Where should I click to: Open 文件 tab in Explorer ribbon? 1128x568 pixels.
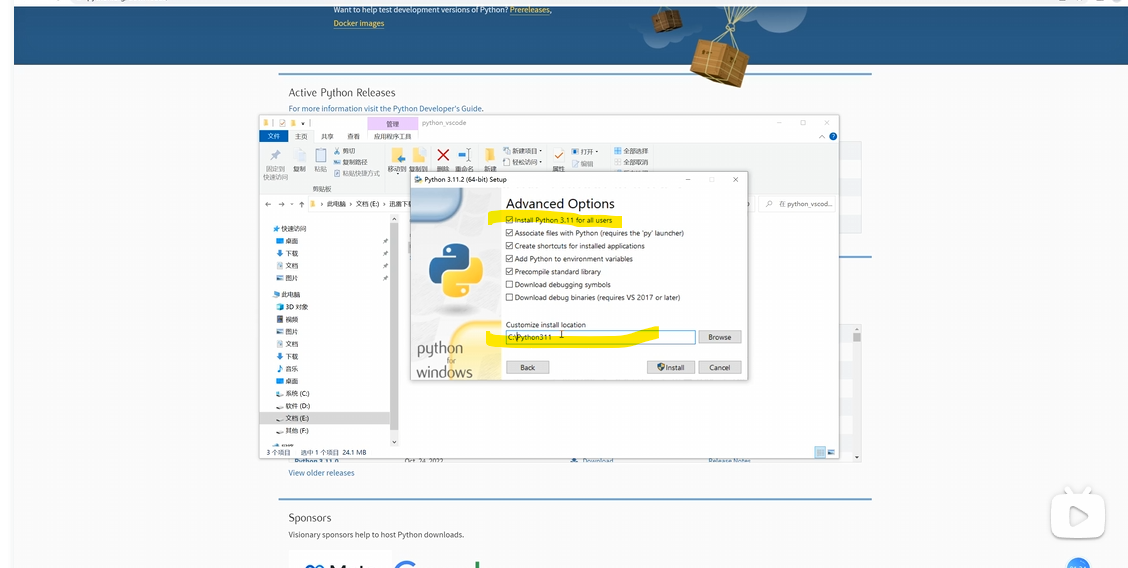pyautogui.click(x=274, y=136)
